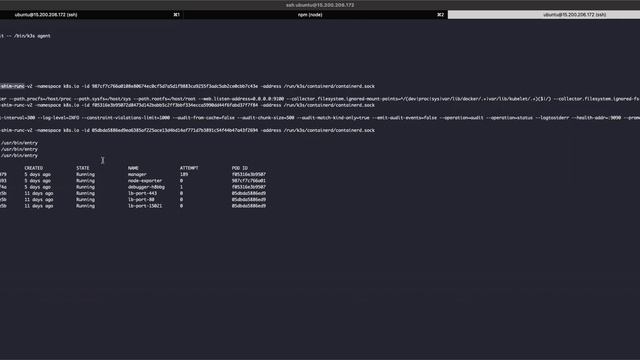The width and height of the screenshot is (640, 360).
Task: Click the debugger container name
Action: [146, 187]
